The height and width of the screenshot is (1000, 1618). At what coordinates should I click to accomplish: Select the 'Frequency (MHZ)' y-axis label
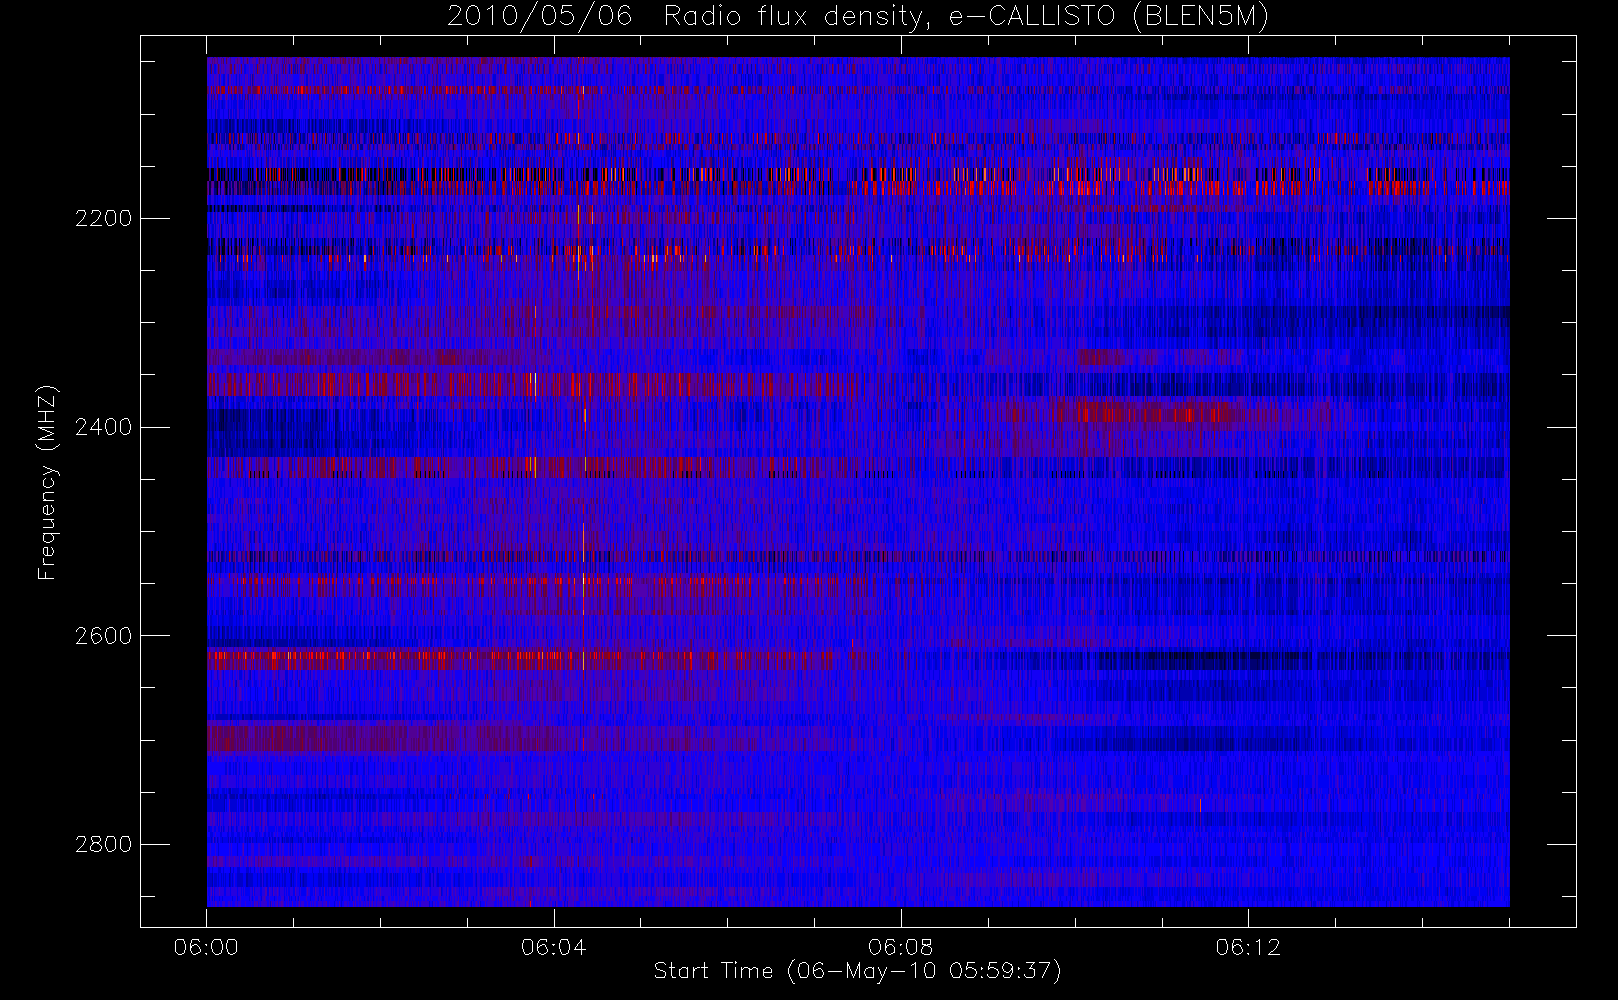pos(47,482)
